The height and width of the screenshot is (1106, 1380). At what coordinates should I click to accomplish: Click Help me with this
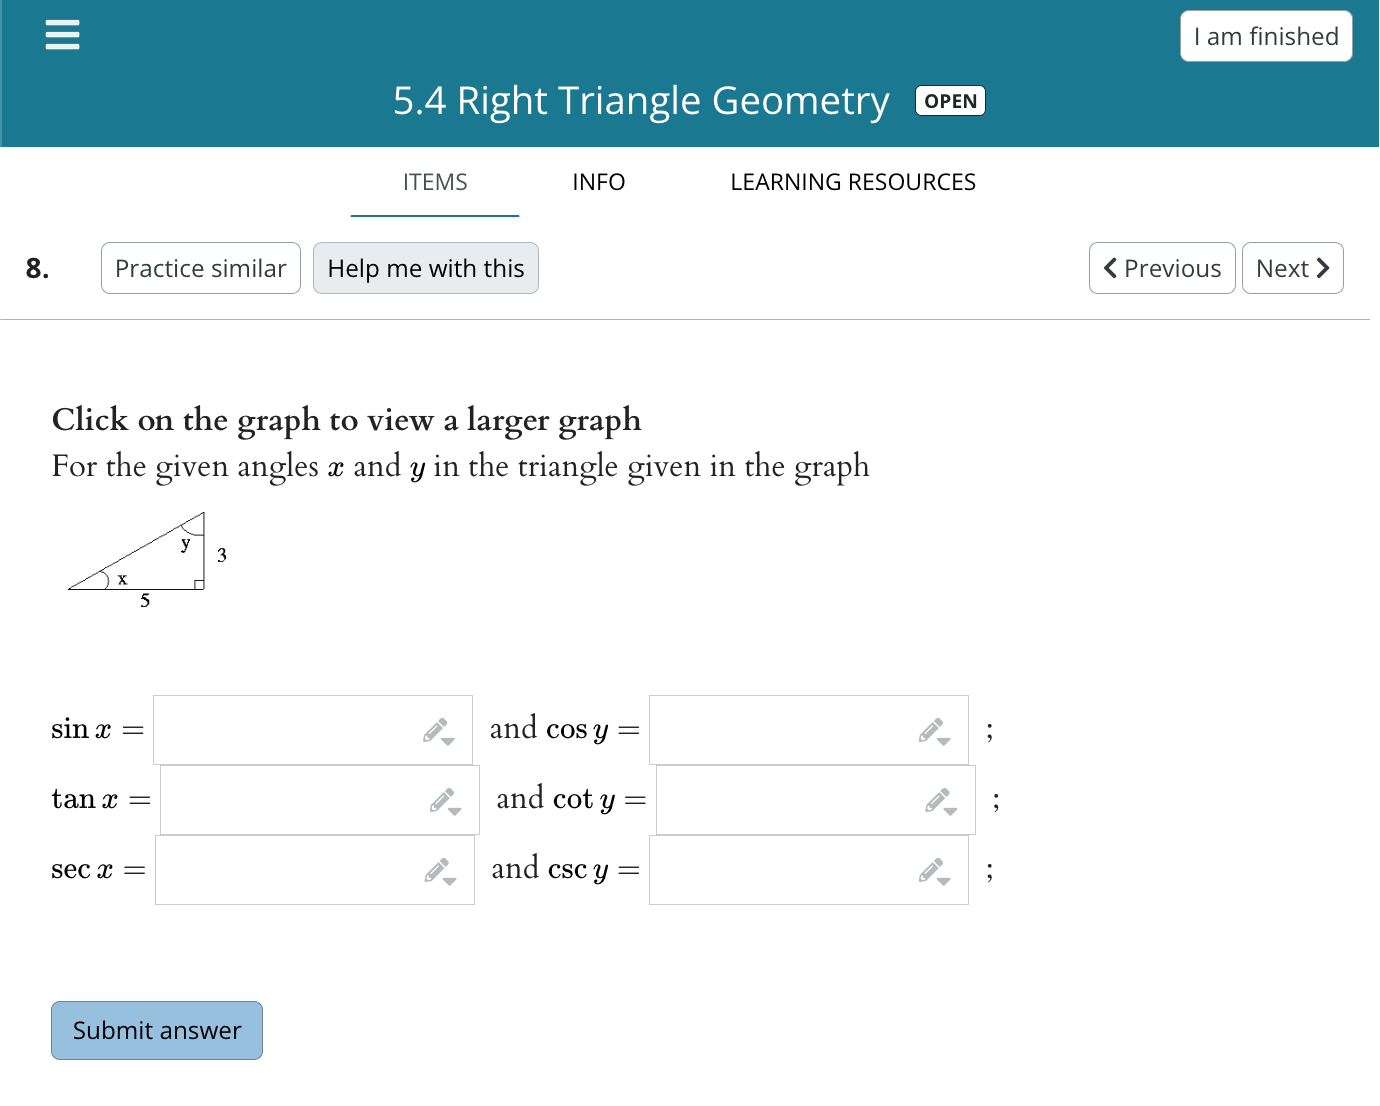[x=426, y=268]
